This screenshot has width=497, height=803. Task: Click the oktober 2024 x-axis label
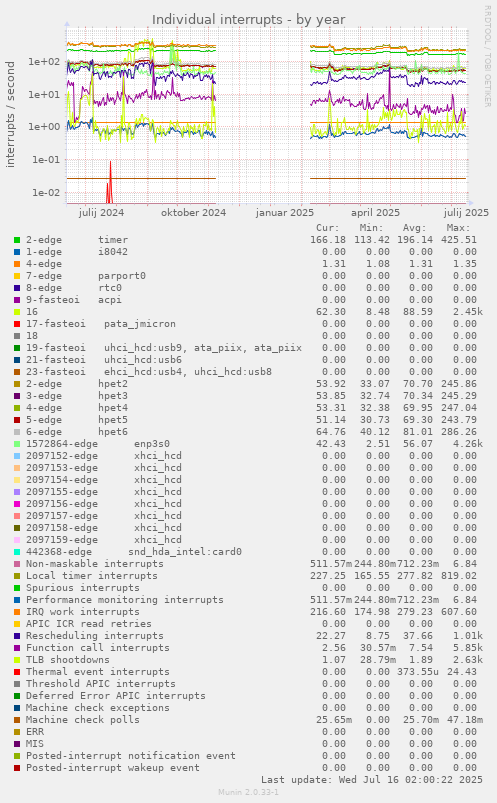193,213
